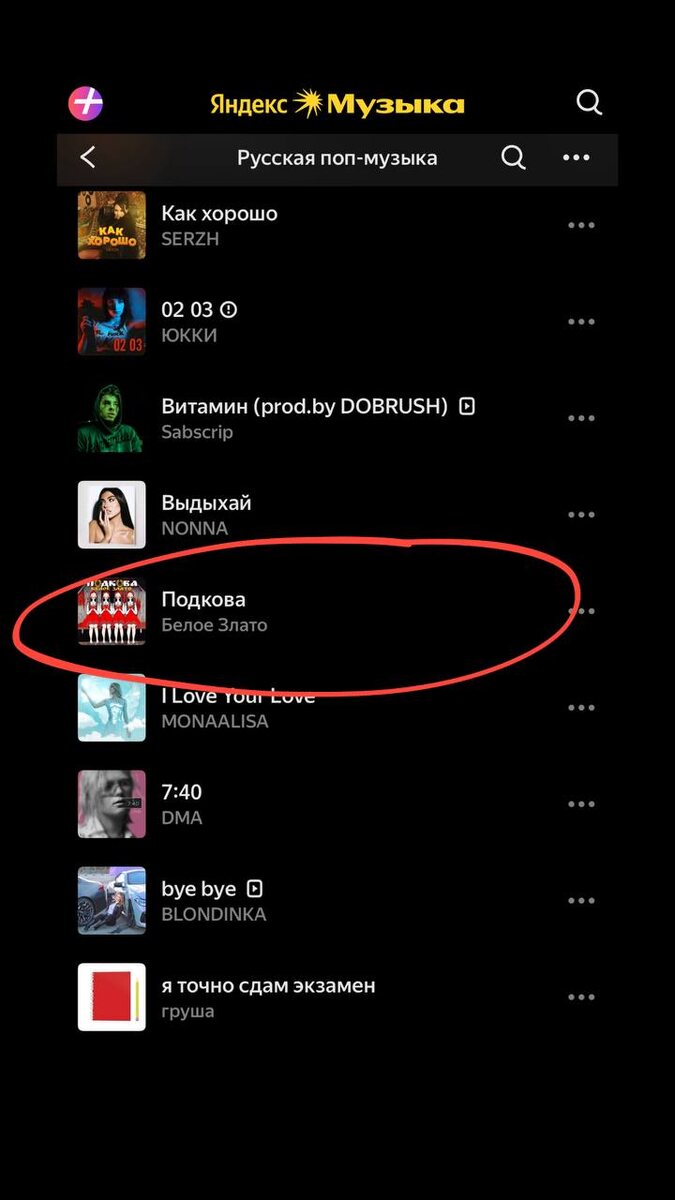Open more options for Как хорошо
This screenshot has width=675, height=1200.
pyautogui.click(x=581, y=225)
